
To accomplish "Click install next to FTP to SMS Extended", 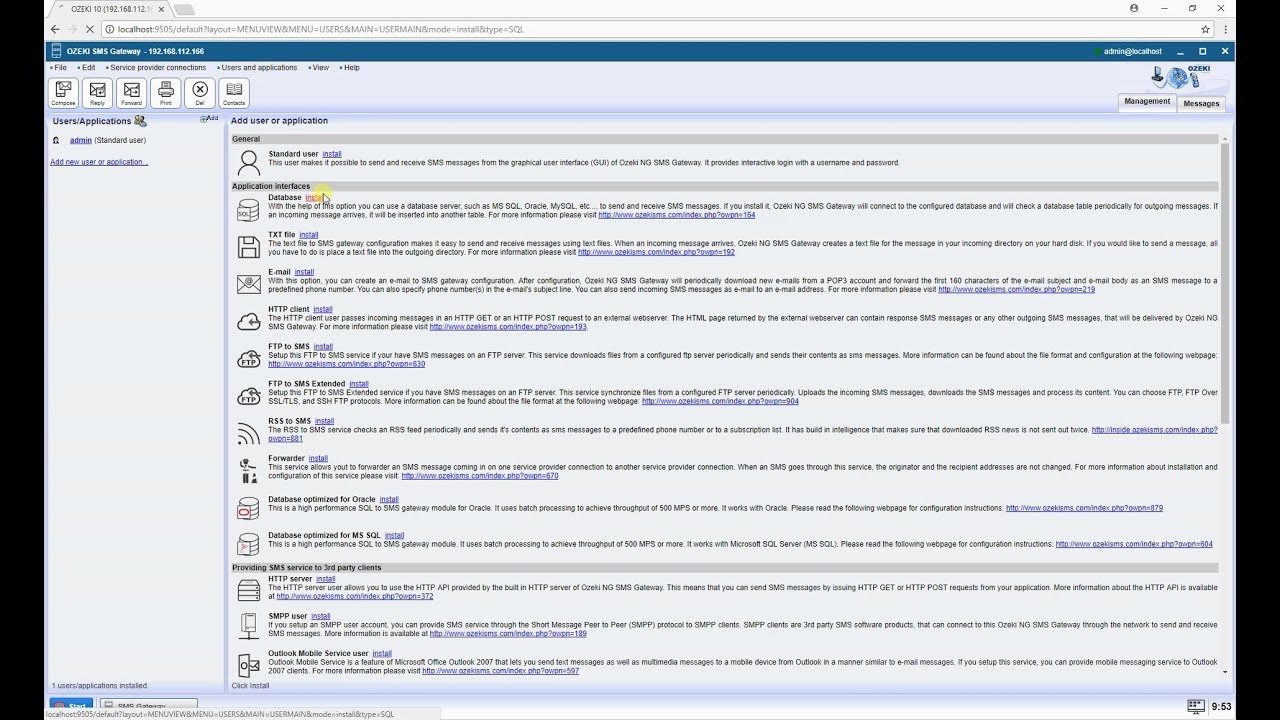I will [359, 384].
